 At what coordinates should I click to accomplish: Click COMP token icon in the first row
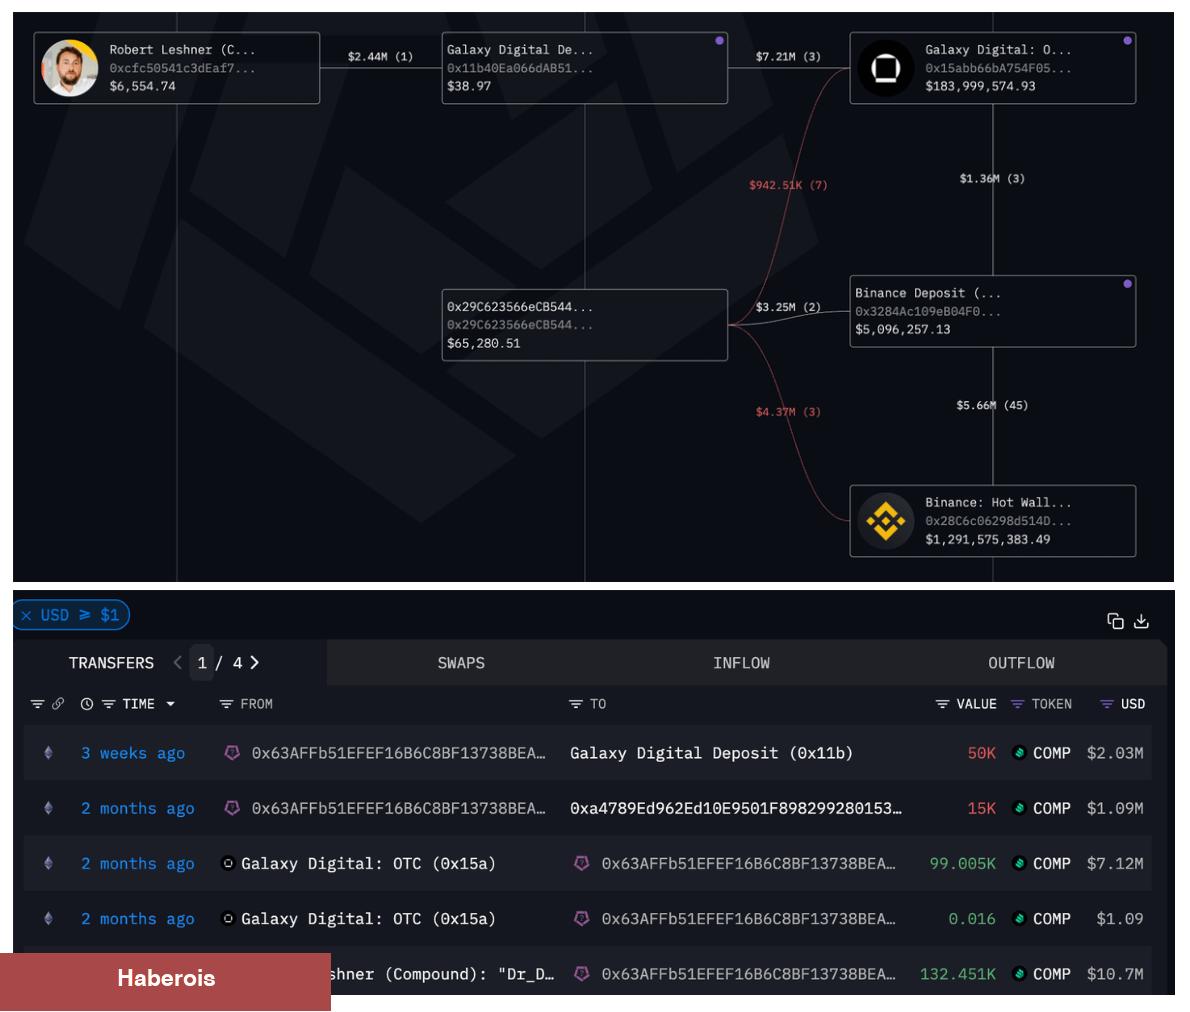1019,753
